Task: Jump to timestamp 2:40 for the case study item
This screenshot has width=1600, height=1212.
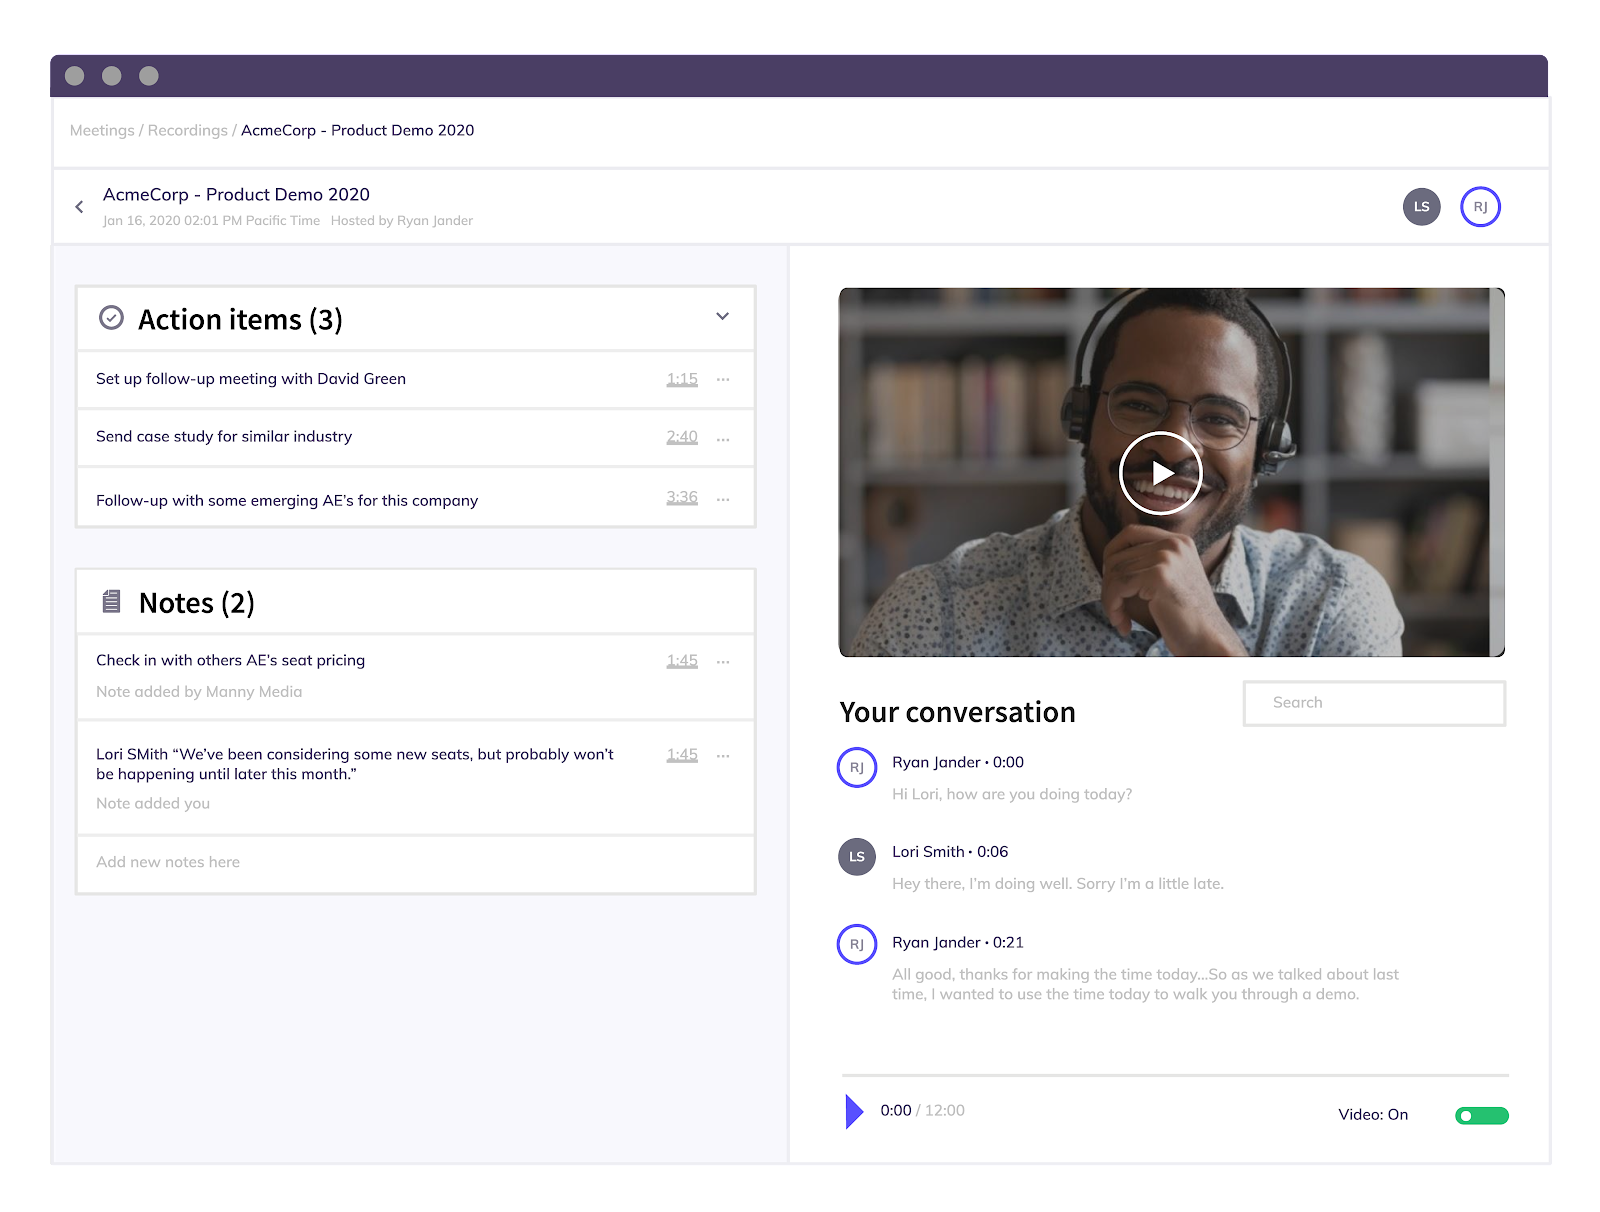Action: pos(681,437)
